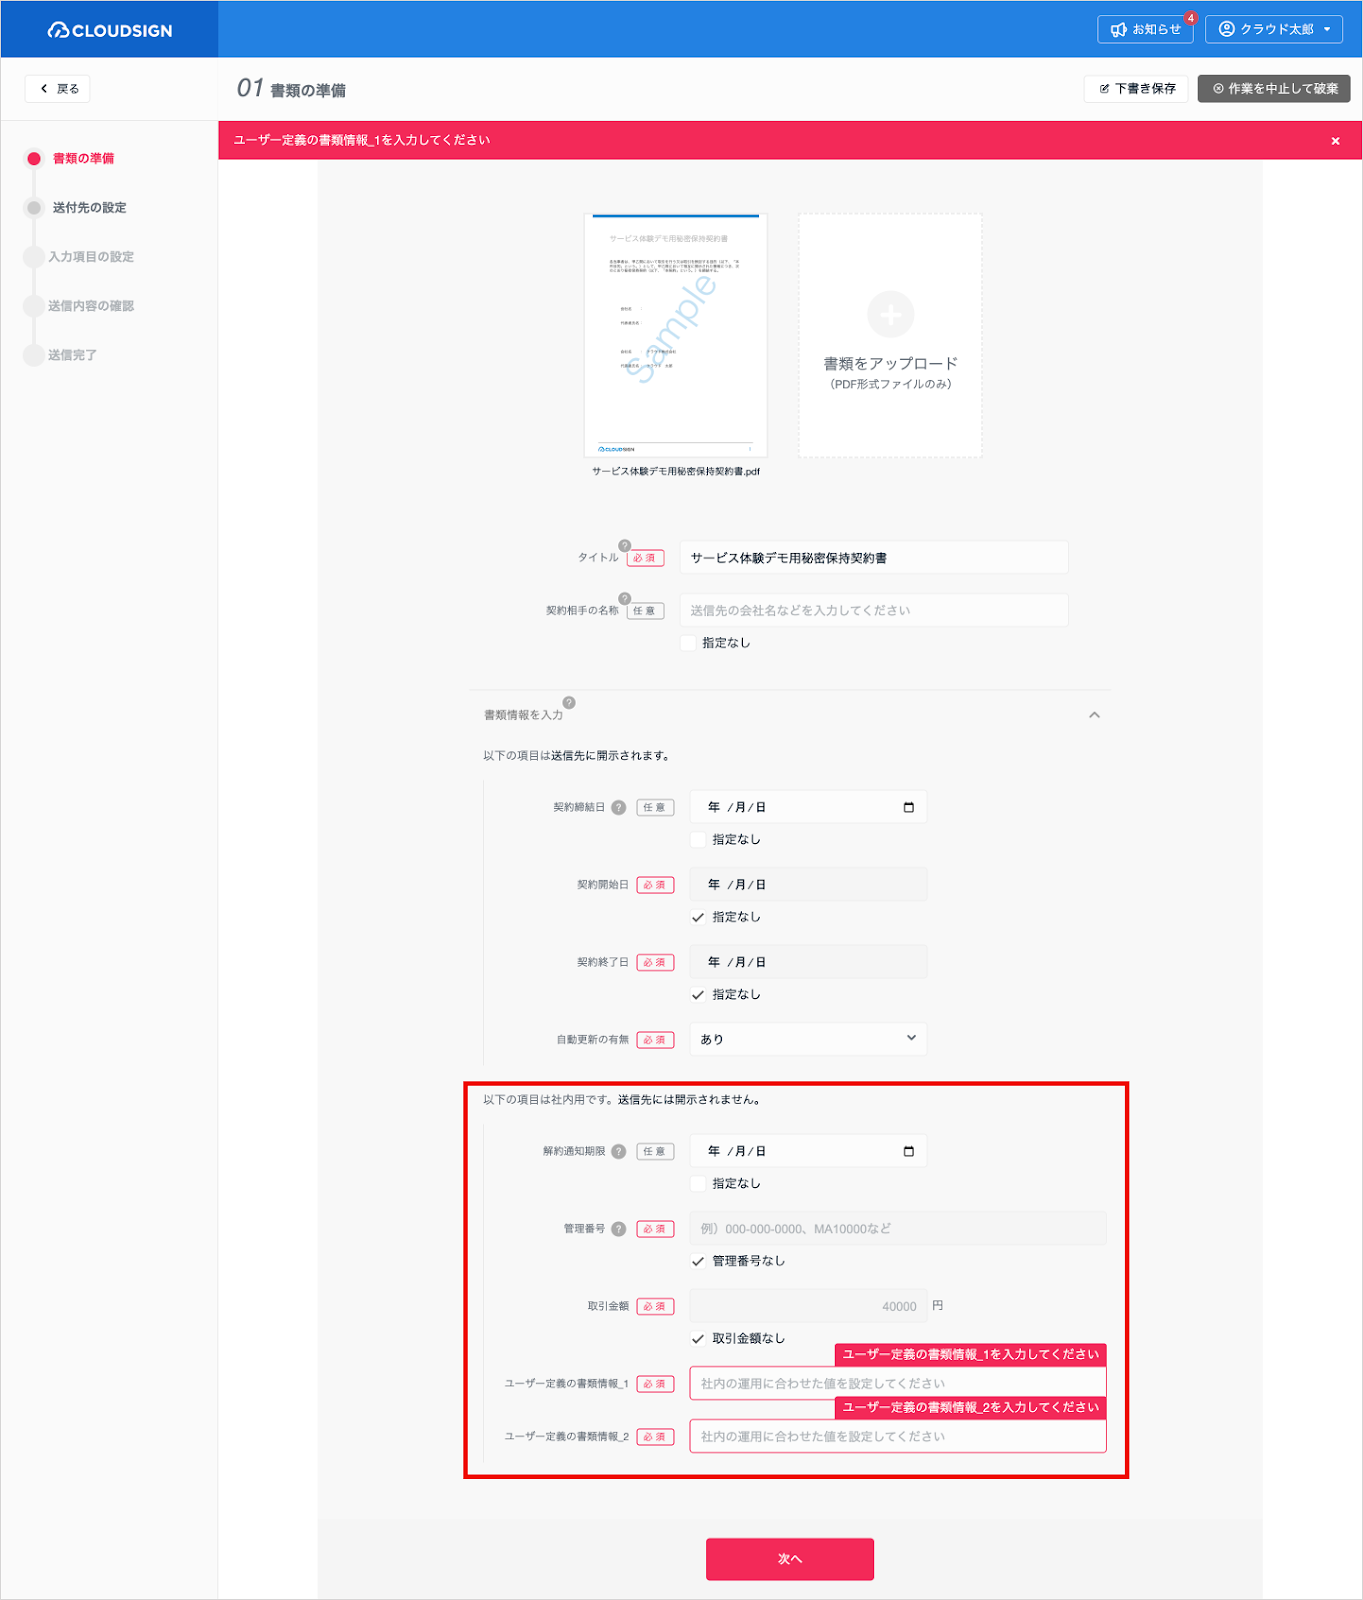Uncheck 指定なし under 契約開始日
This screenshot has height=1600, width=1363.
pyautogui.click(x=698, y=917)
